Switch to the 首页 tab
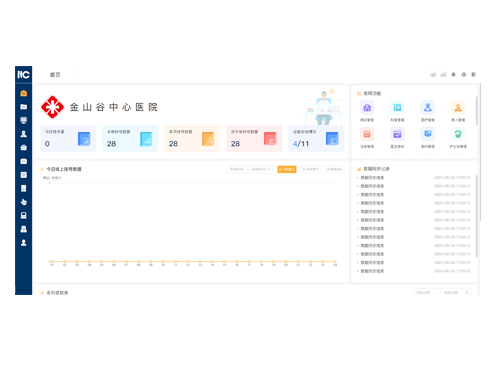Viewport: 500px width, 368px height. point(55,75)
